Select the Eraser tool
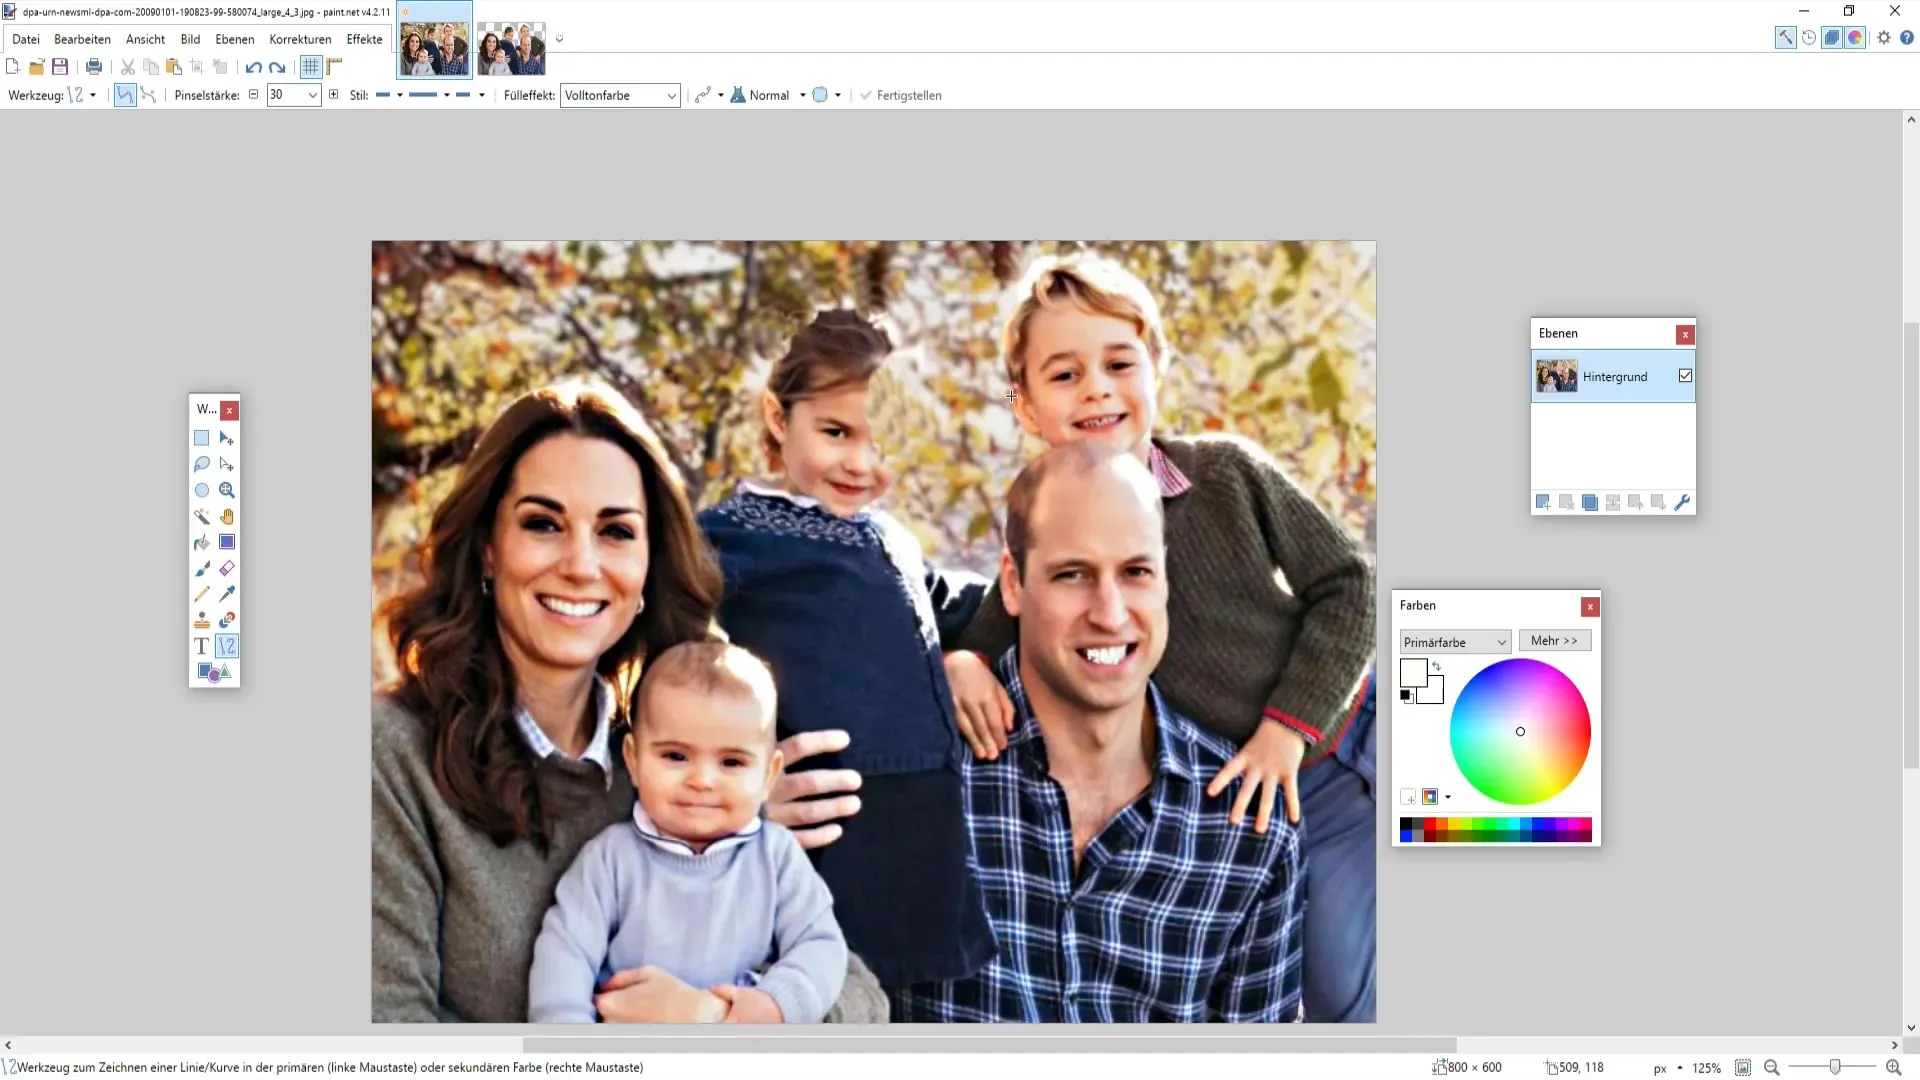Image resolution: width=1920 pixels, height=1080 pixels. coord(227,567)
